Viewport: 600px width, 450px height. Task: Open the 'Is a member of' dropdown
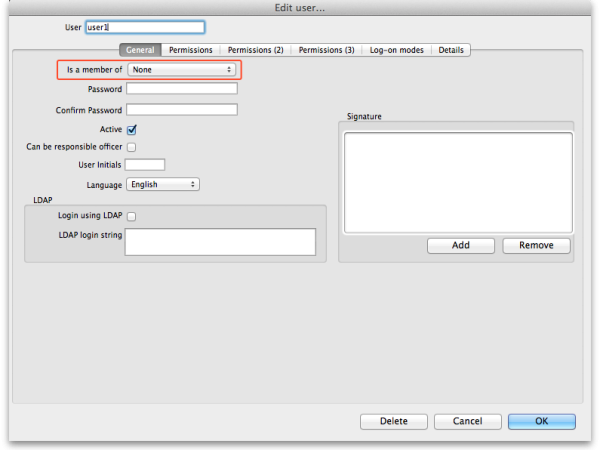click(182, 70)
